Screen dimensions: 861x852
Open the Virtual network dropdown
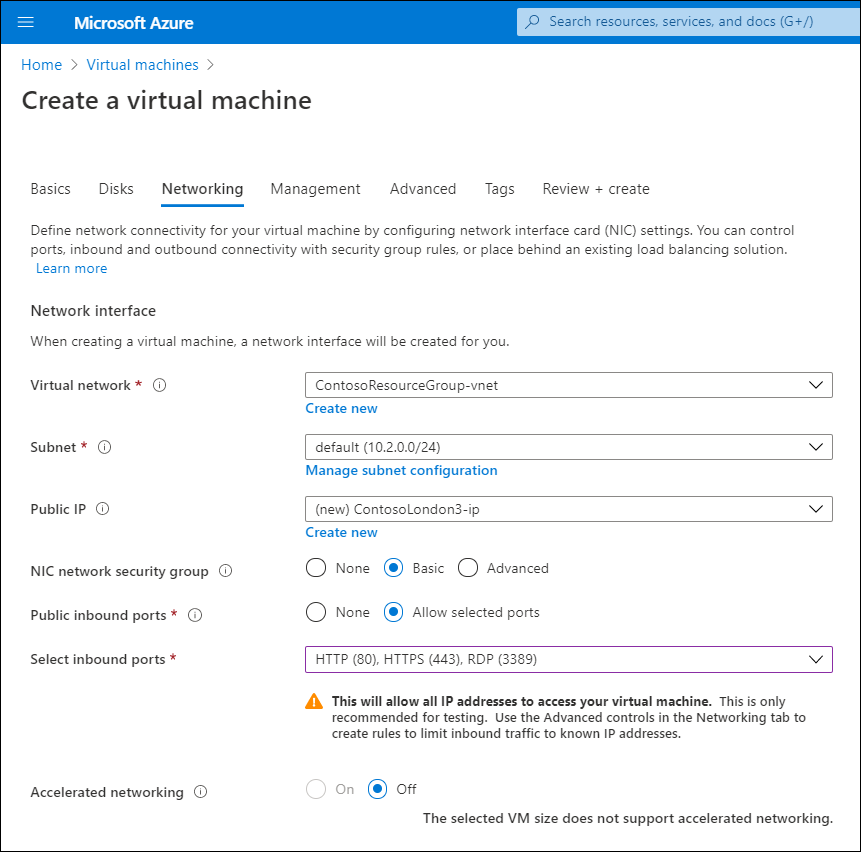point(568,385)
